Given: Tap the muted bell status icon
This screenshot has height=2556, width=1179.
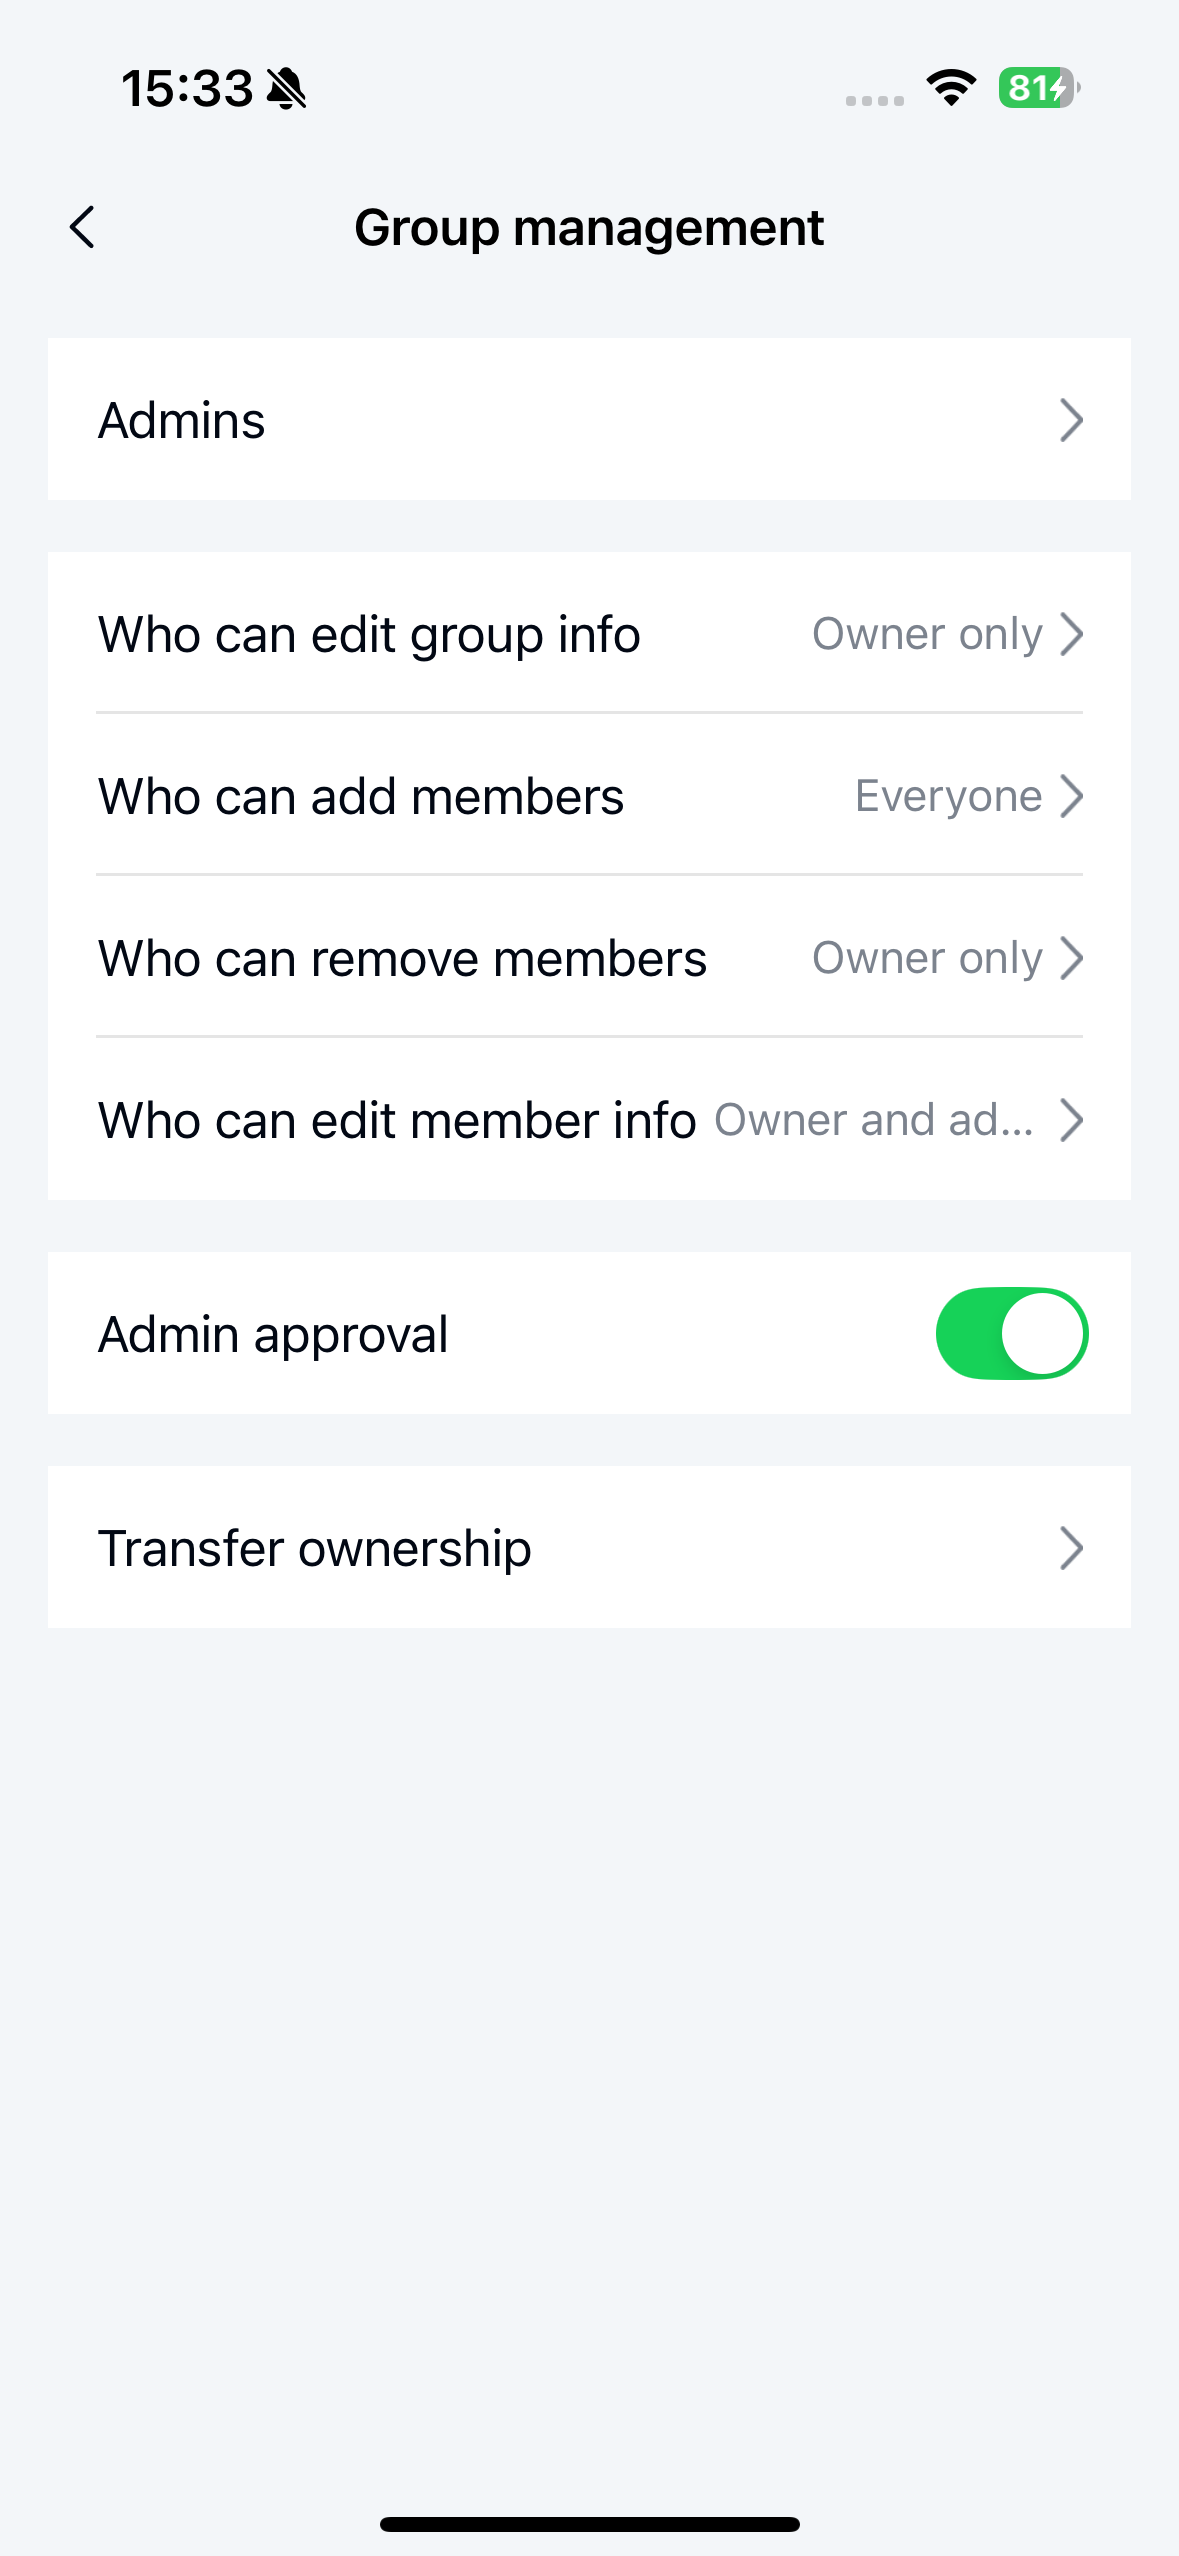Looking at the screenshot, I should pos(287,89).
